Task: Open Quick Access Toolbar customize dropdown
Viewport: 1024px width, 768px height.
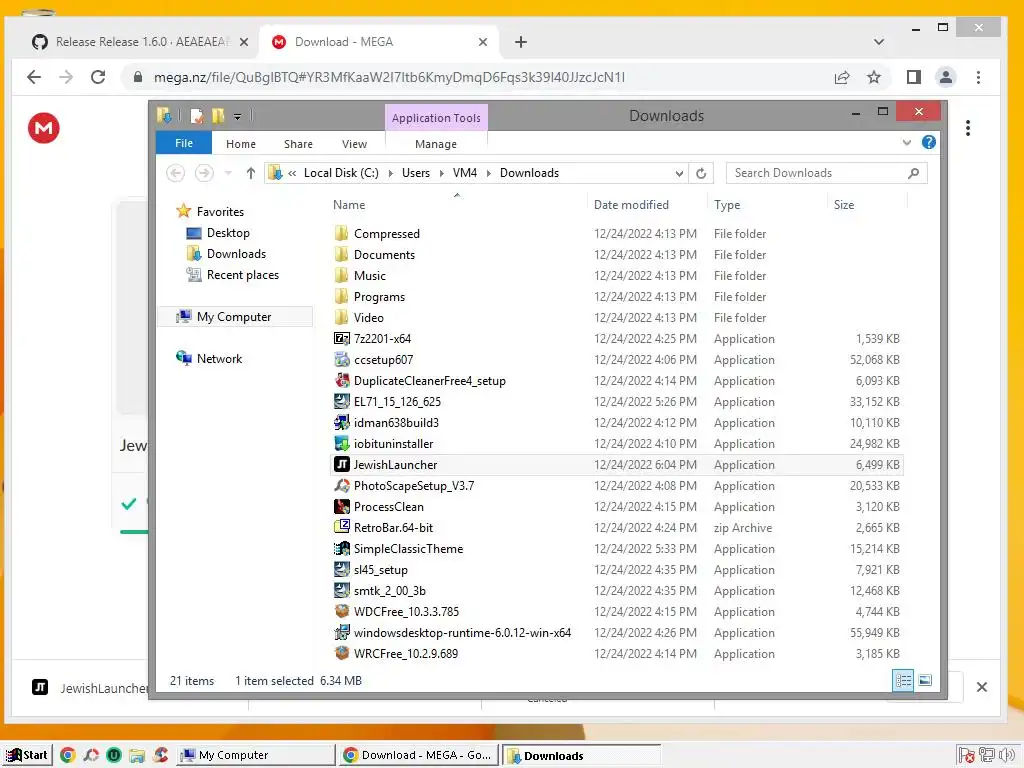Action: [x=238, y=116]
